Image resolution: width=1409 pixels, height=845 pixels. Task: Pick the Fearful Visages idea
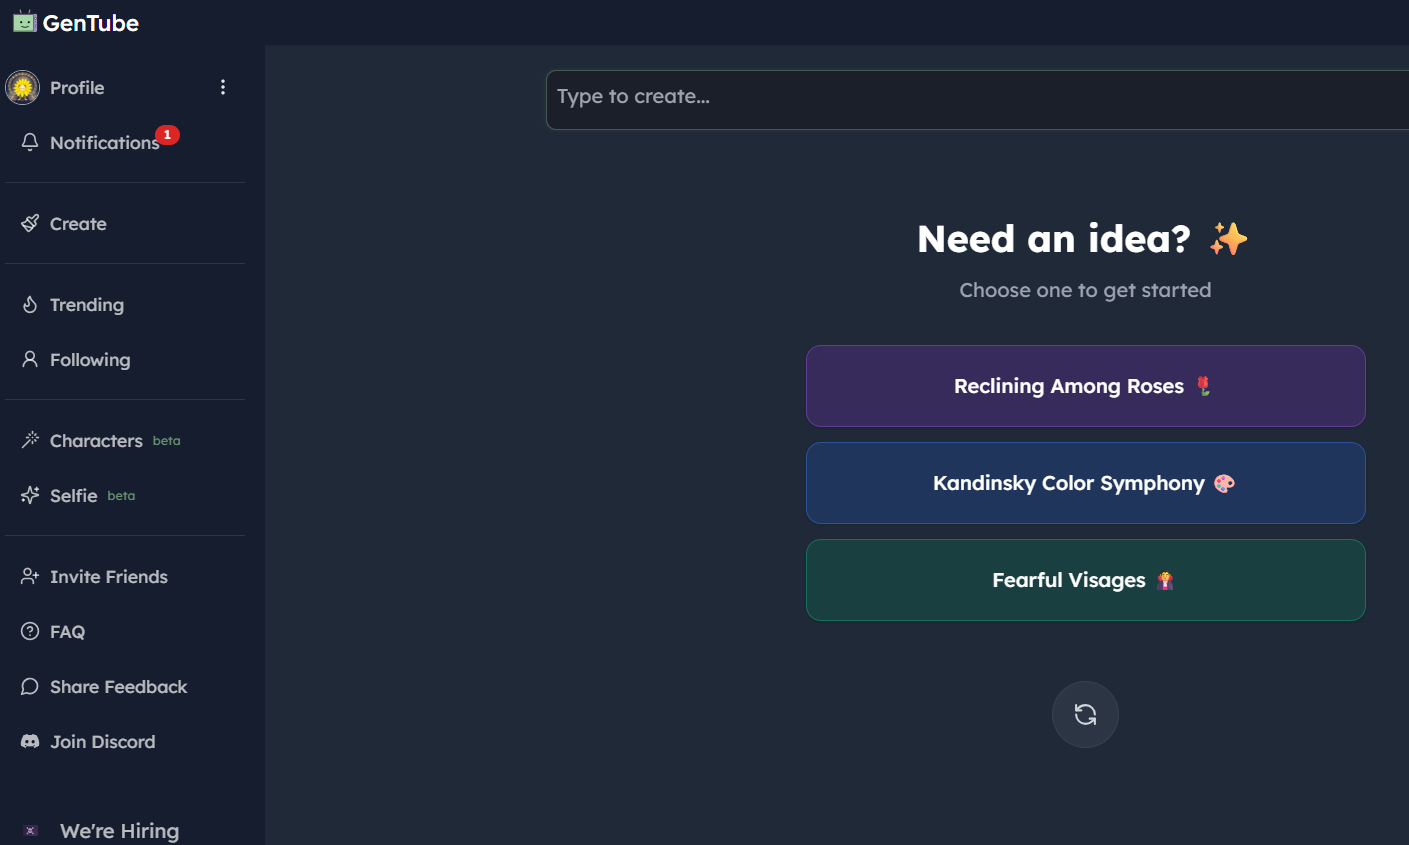pos(1085,580)
